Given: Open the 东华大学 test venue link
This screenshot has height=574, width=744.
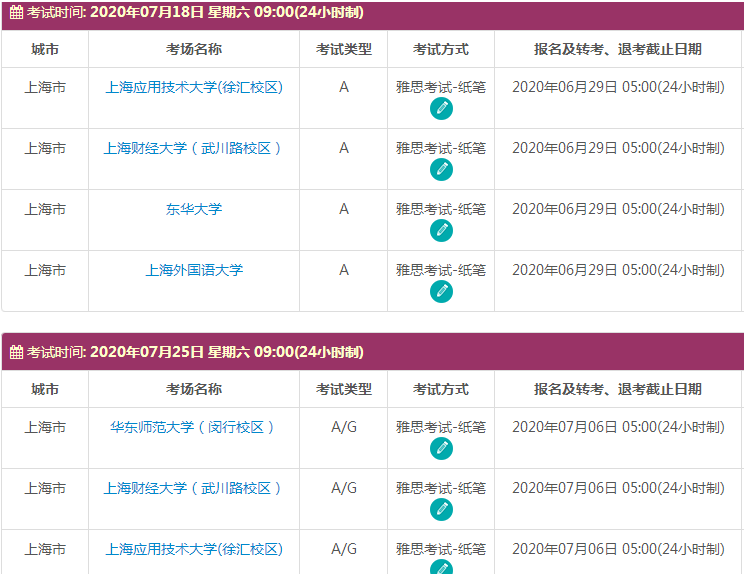Looking at the screenshot, I should (x=194, y=209).
